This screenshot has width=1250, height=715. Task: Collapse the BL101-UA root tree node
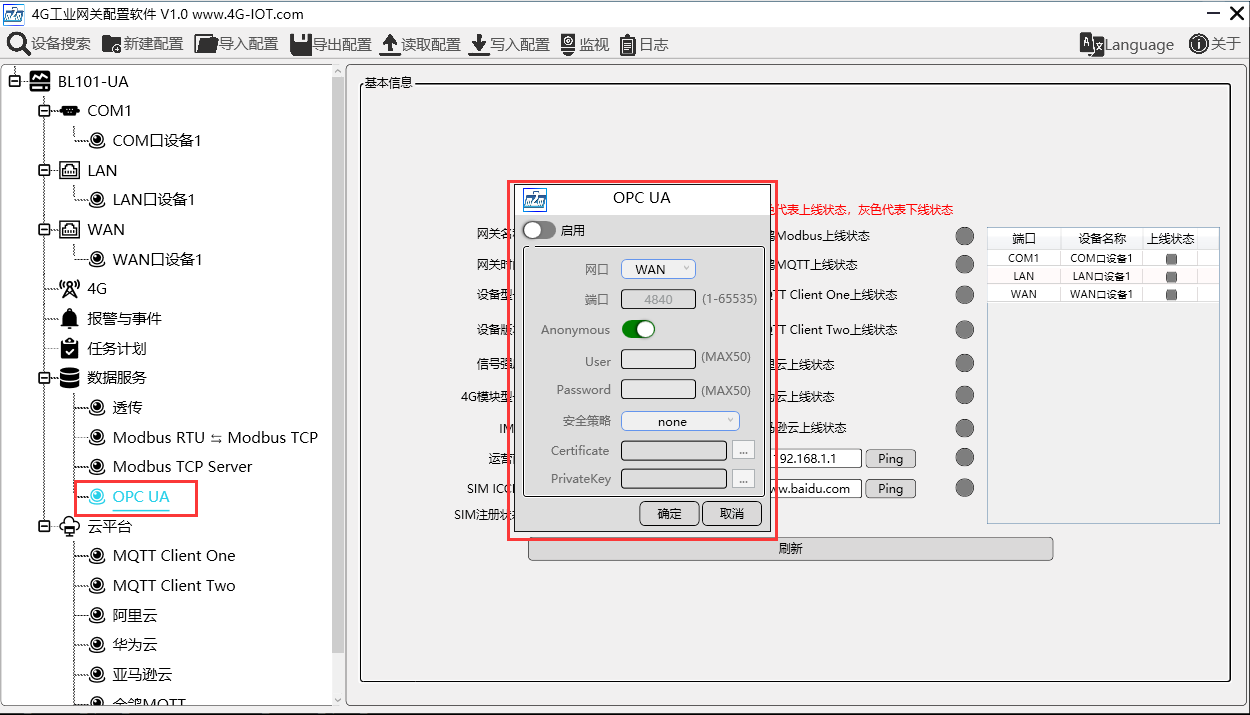pyautogui.click(x=14, y=81)
